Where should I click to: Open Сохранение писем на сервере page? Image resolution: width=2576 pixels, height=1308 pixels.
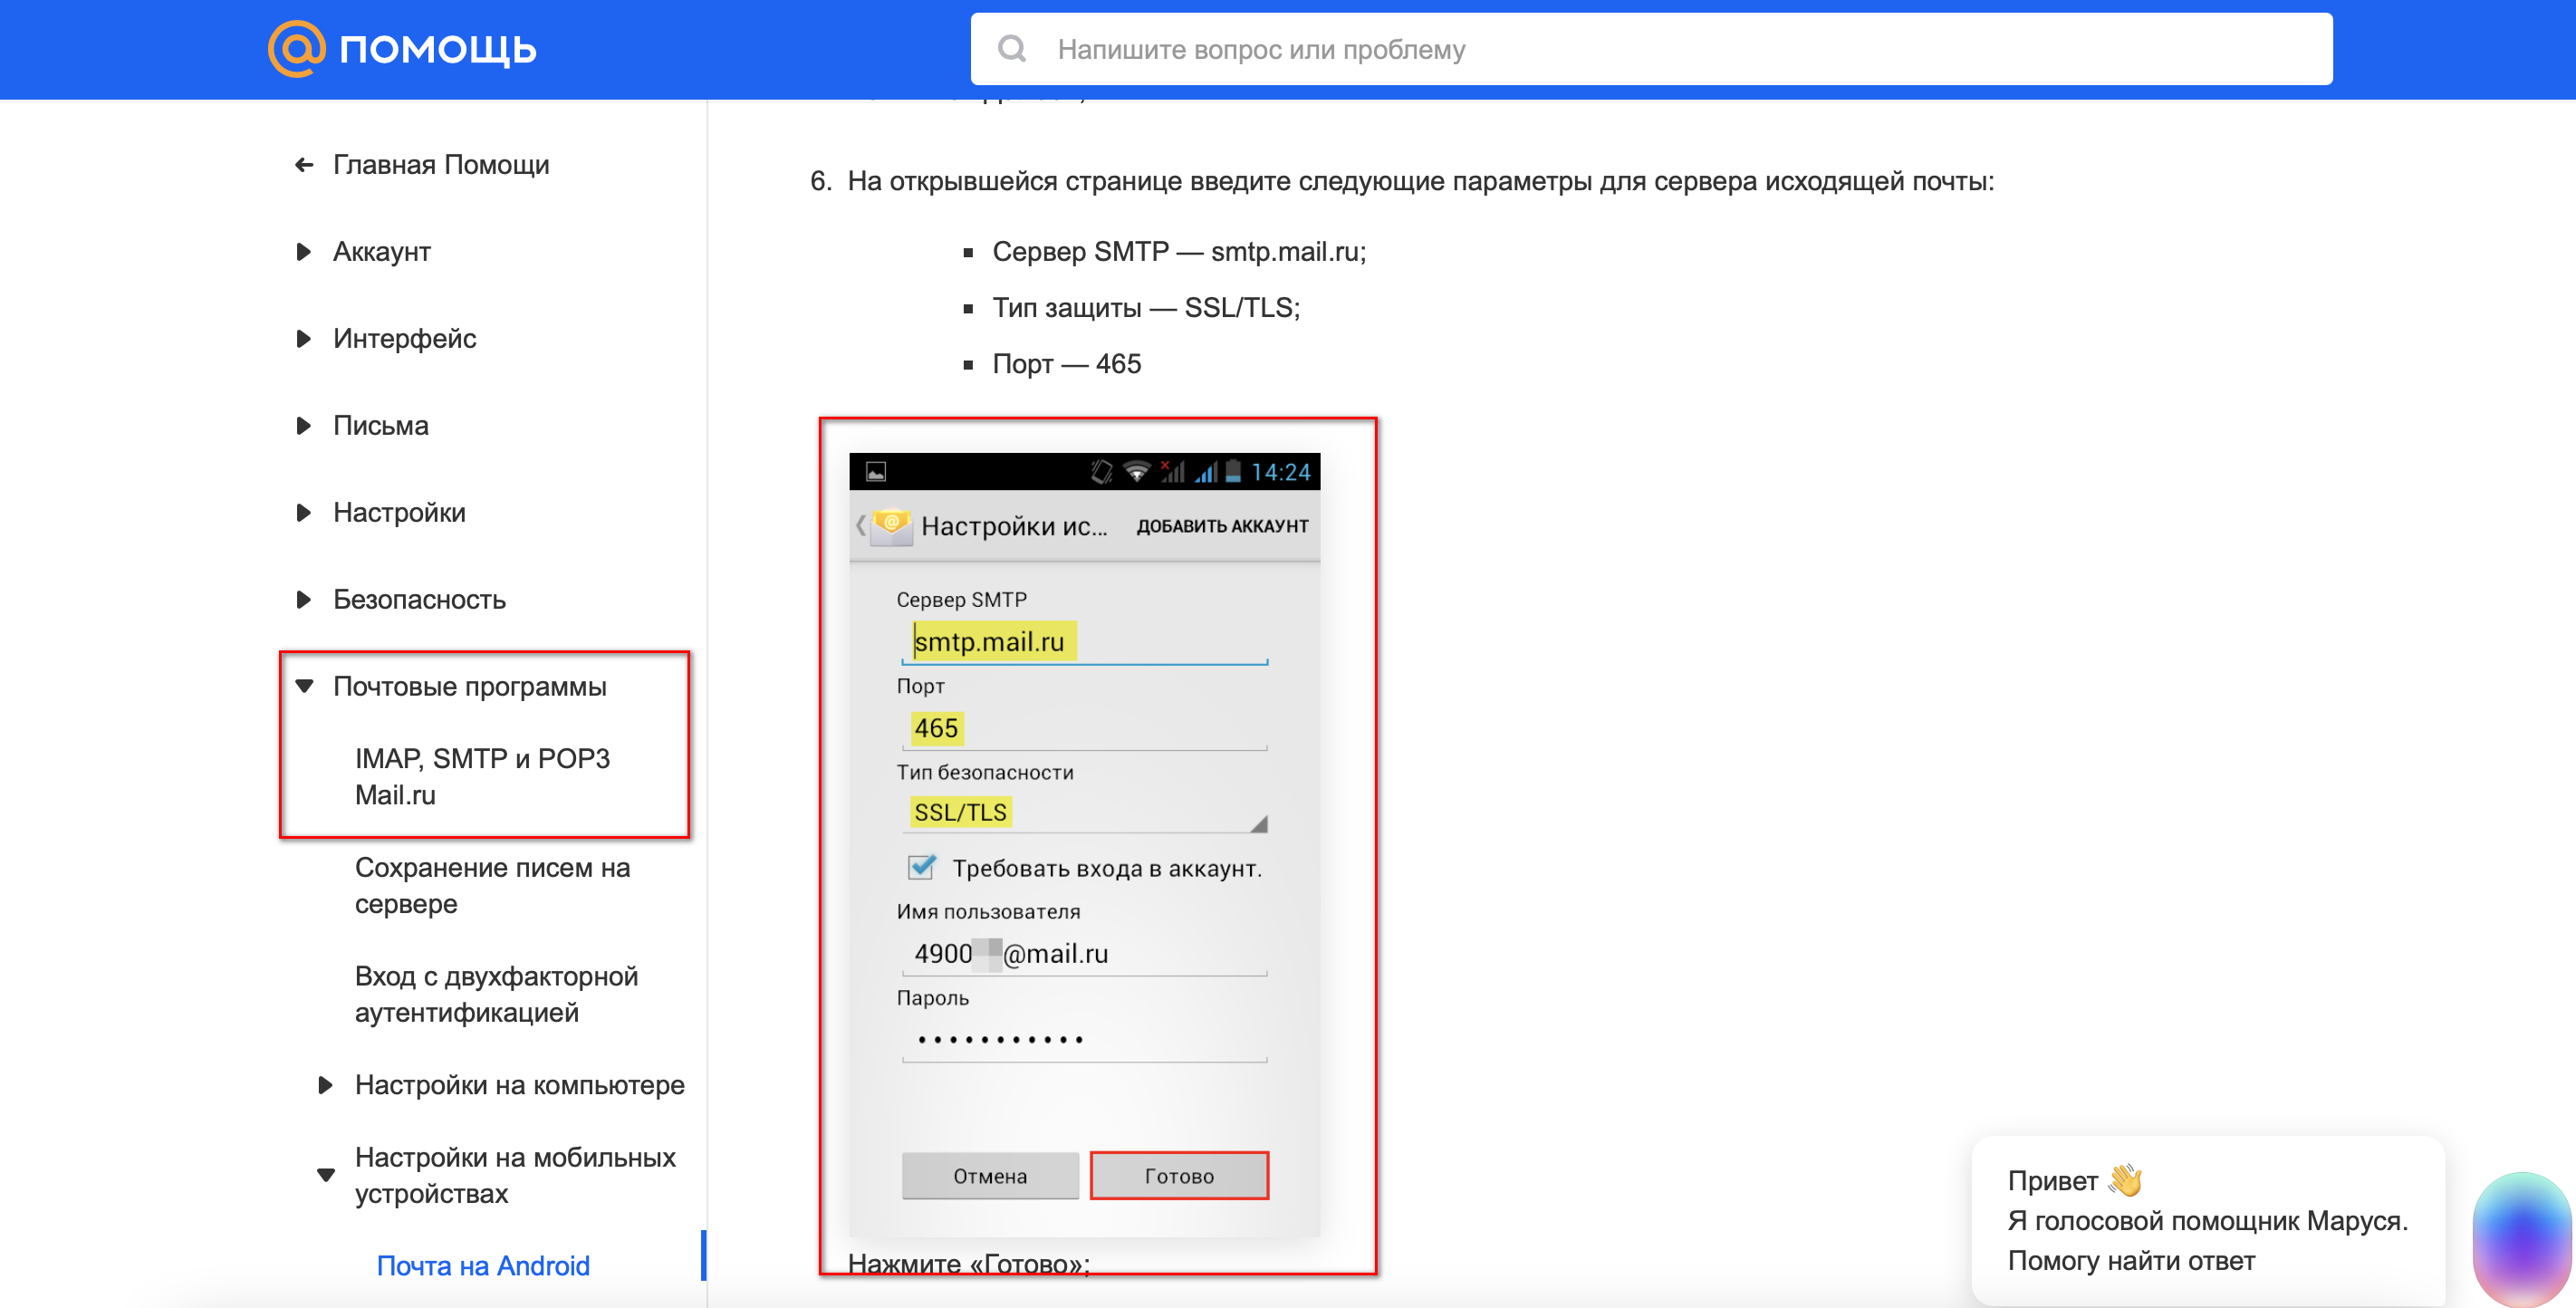click(493, 886)
